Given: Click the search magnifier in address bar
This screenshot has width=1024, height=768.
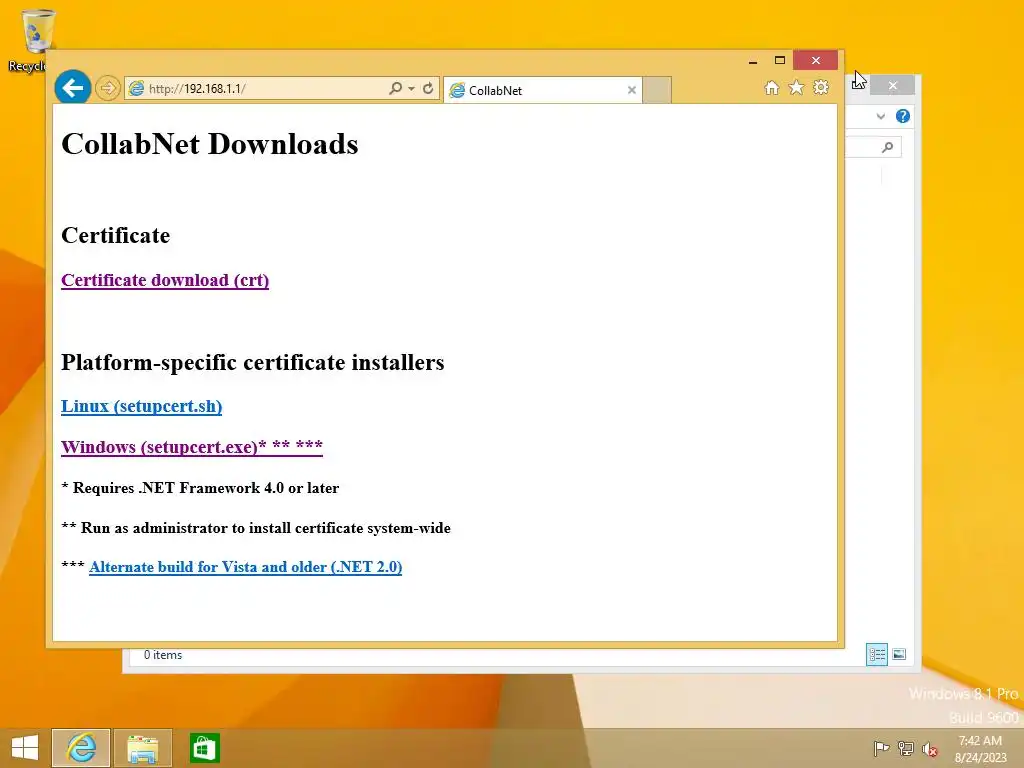Looking at the screenshot, I should [395, 88].
